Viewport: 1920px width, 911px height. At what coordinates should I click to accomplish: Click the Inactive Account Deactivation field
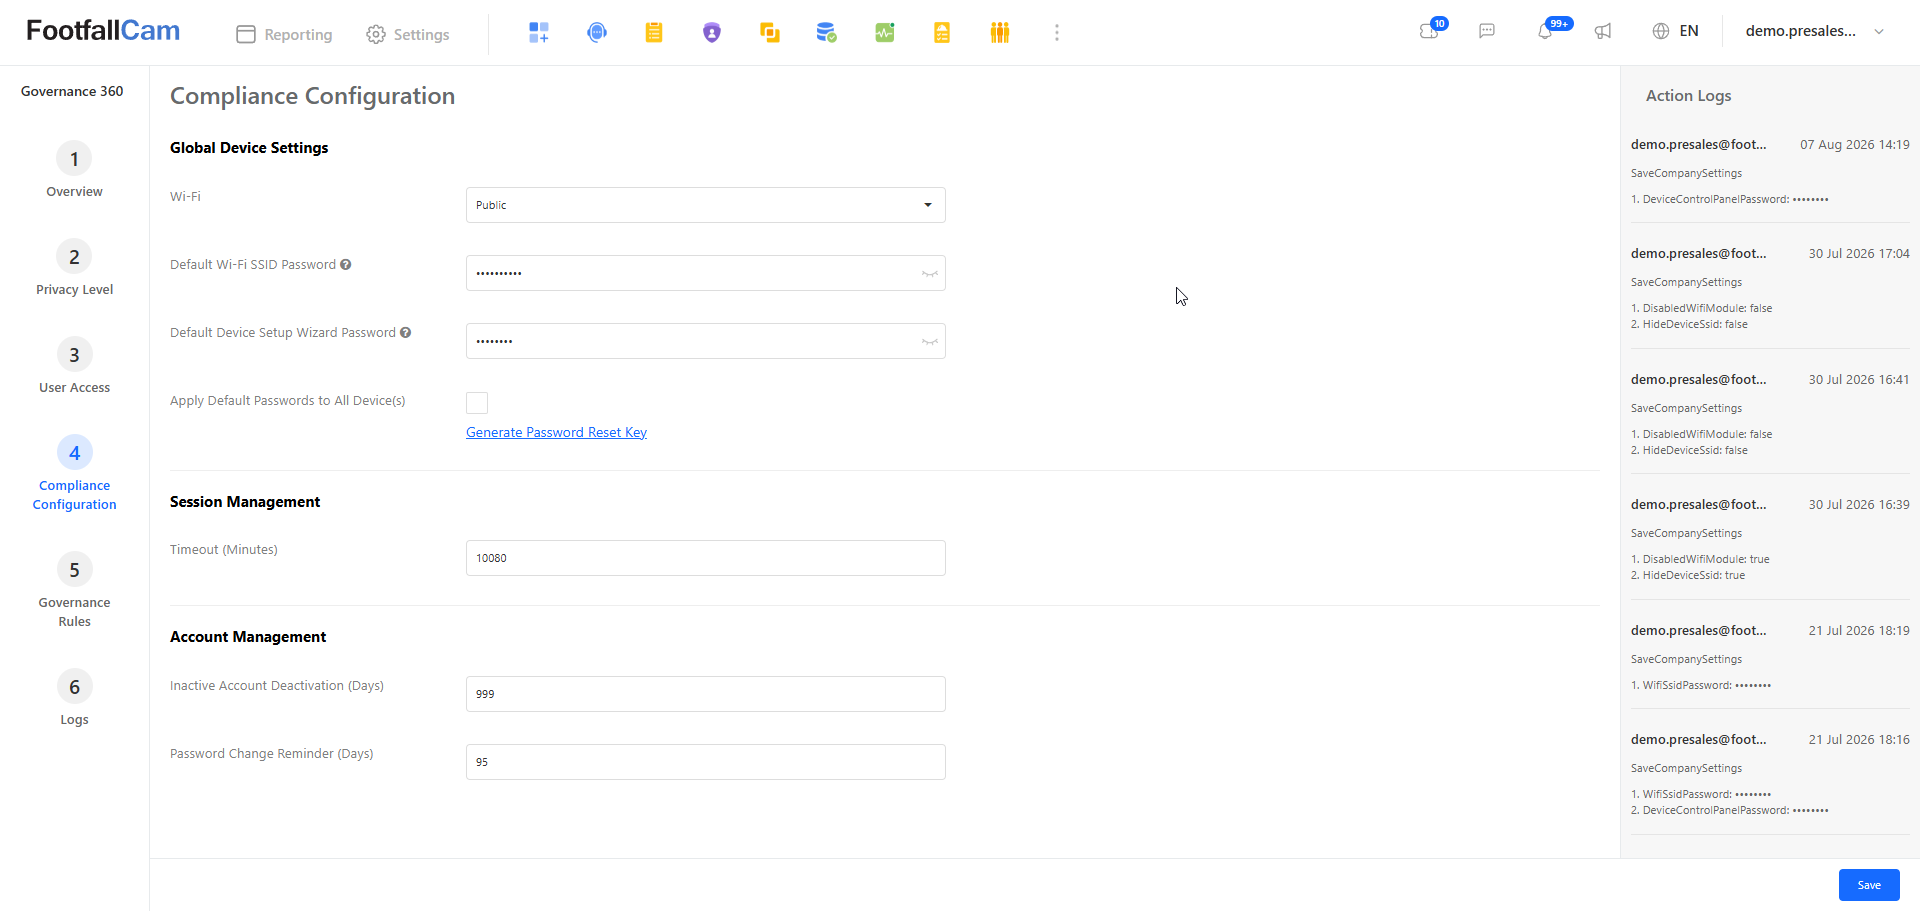pos(706,694)
